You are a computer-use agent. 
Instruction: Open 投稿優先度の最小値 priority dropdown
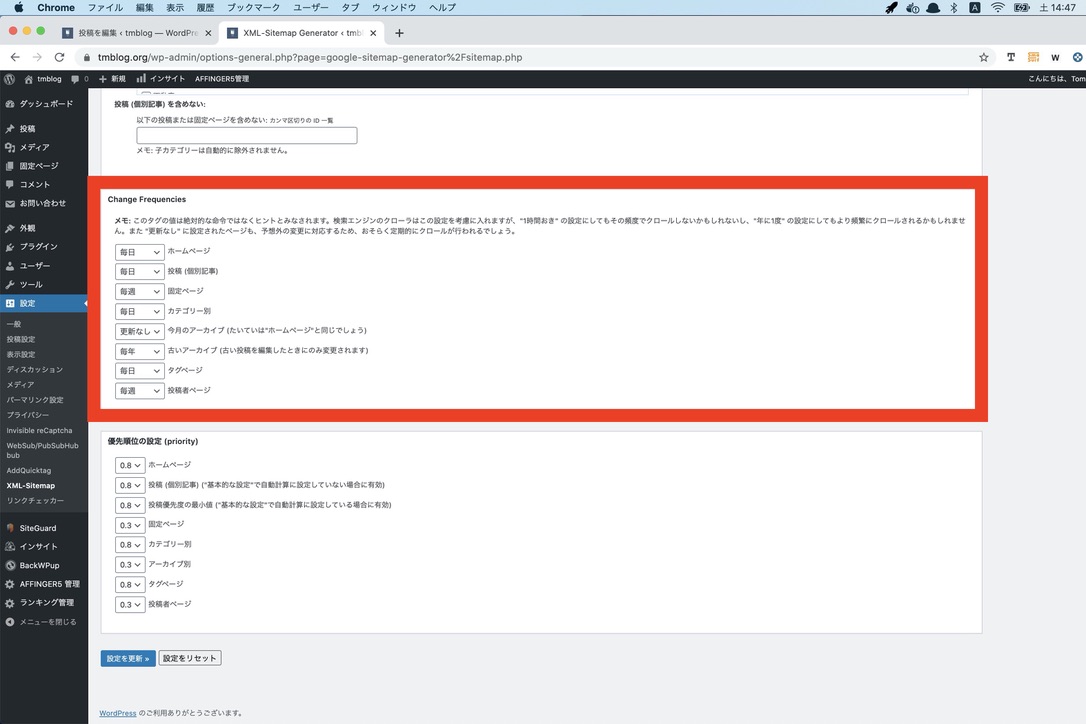pyautogui.click(x=130, y=505)
